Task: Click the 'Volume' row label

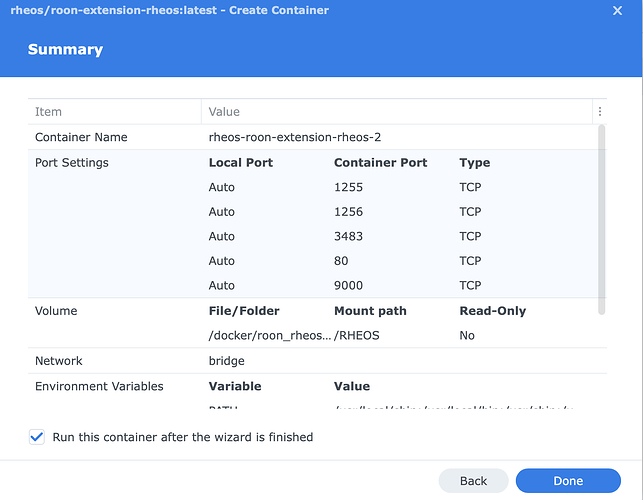Action: [x=56, y=311]
